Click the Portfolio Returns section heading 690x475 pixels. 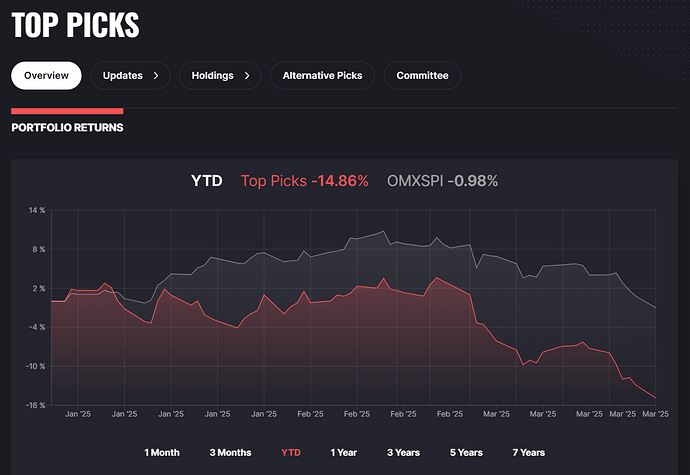click(67, 128)
